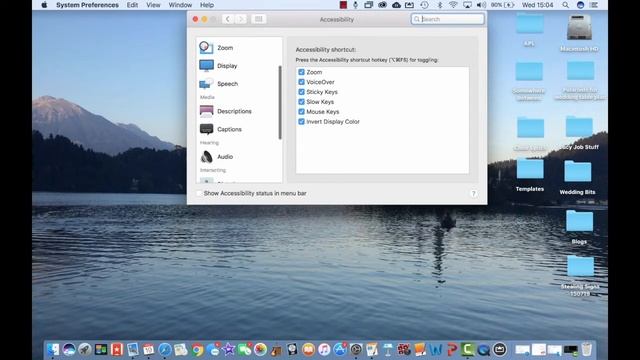Open help with the question mark button
This screenshot has height=360, width=640.
[x=473, y=193]
